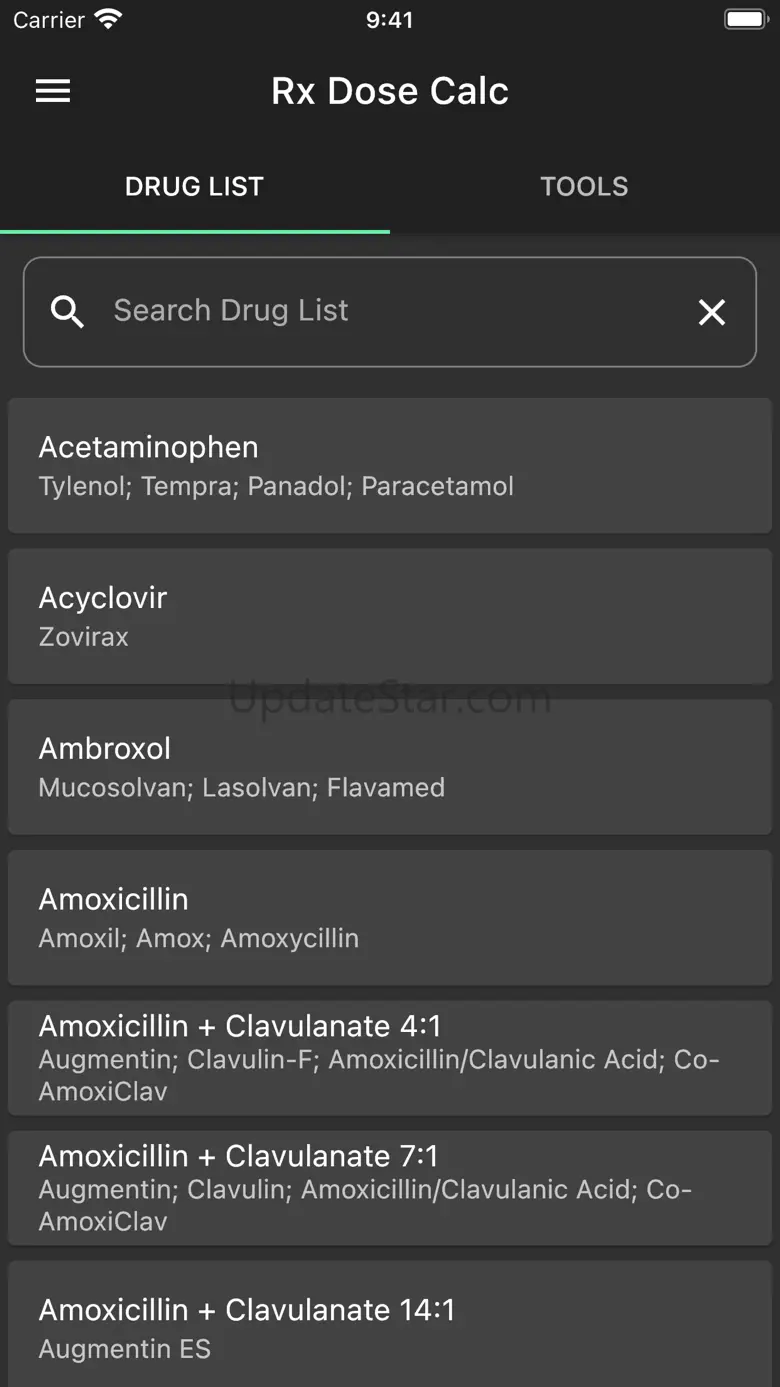Open the hamburger navigation menu
This screenshot has height=1387, width=780.
(x=53, y=91)
